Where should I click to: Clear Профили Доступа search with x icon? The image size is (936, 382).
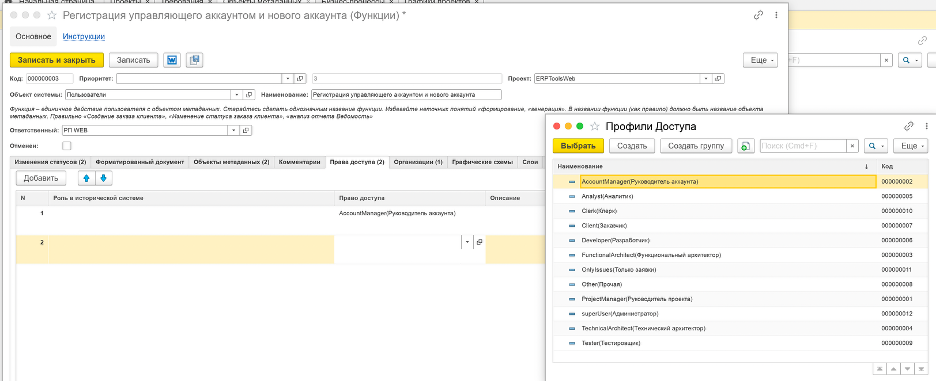click(853, 146)
